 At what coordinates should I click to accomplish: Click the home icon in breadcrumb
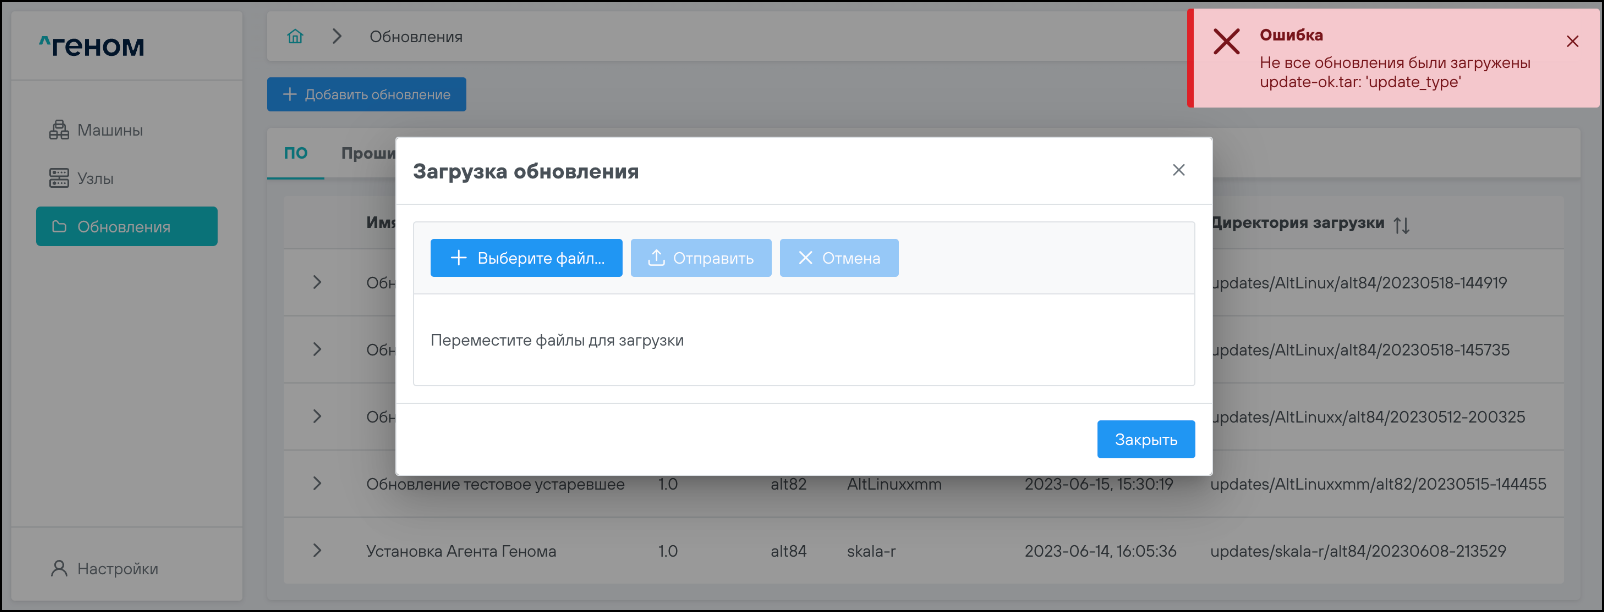tap(295, 36)
